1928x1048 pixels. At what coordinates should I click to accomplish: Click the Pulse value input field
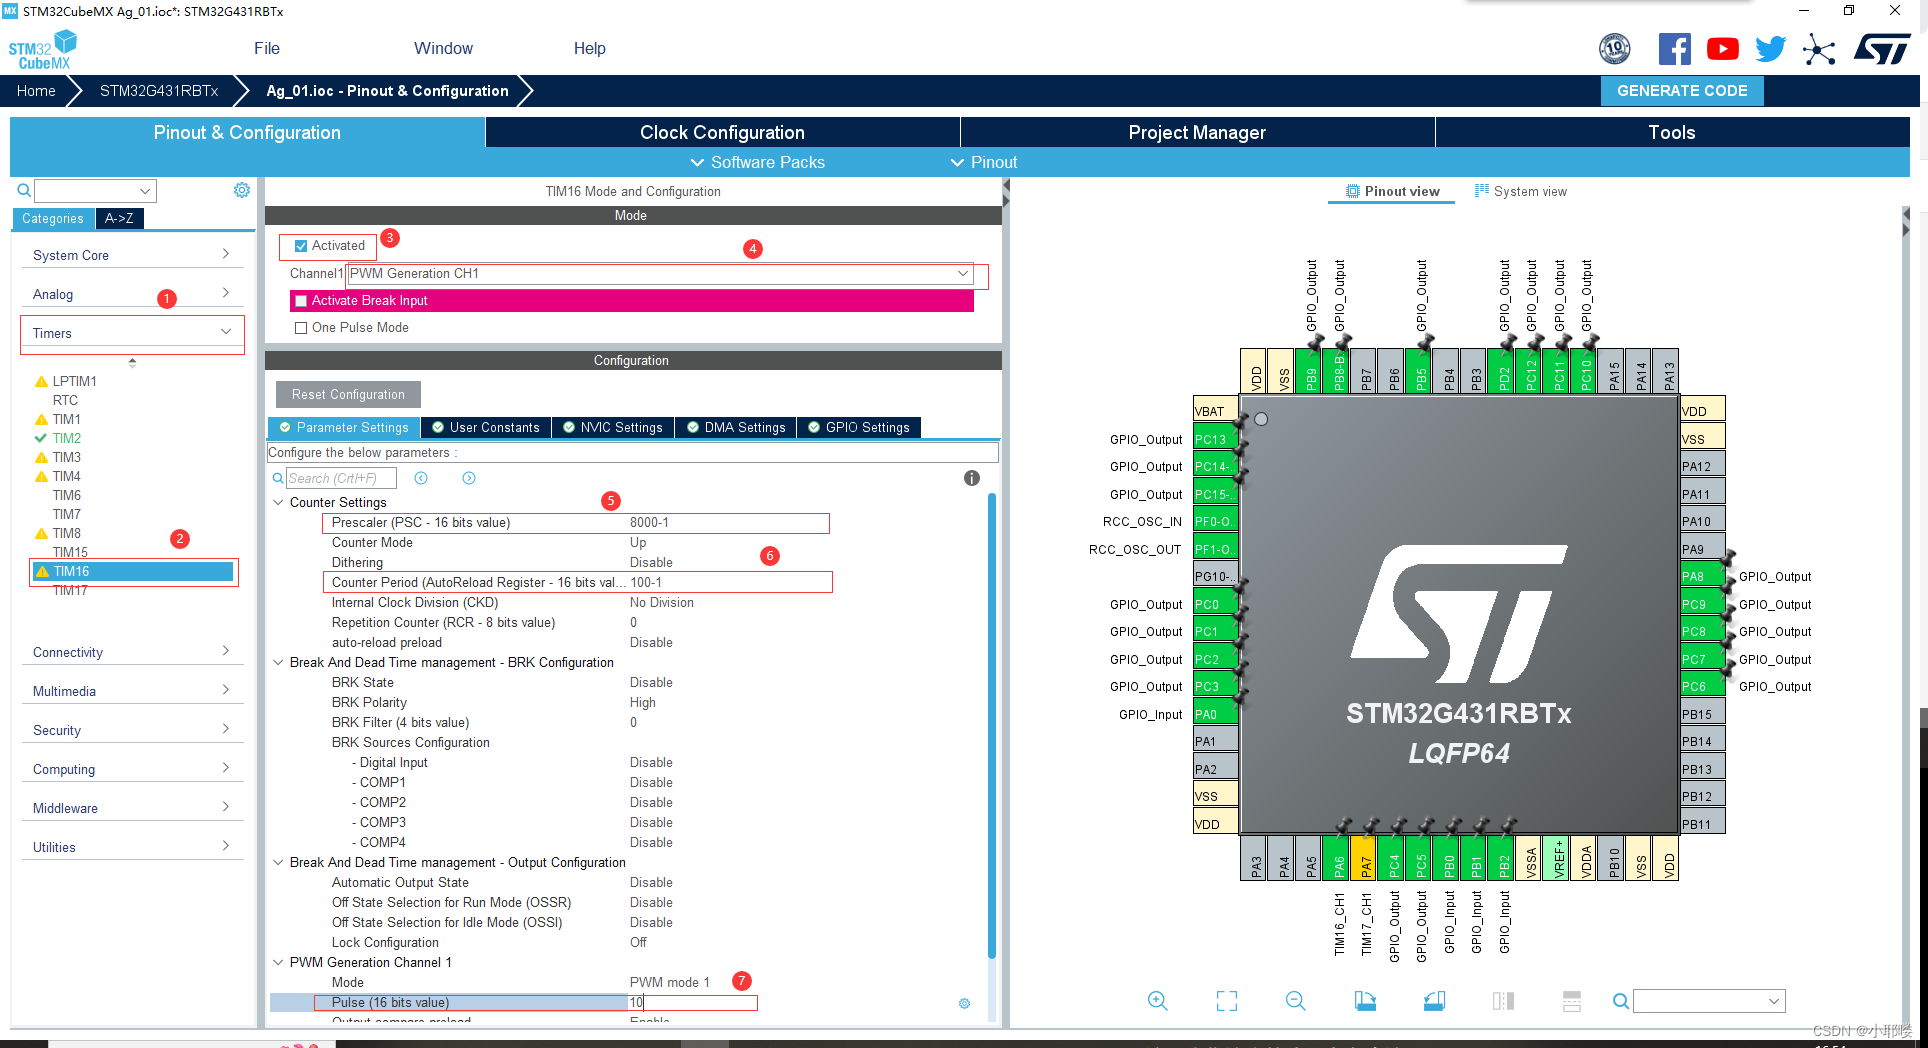(692, 1002)
